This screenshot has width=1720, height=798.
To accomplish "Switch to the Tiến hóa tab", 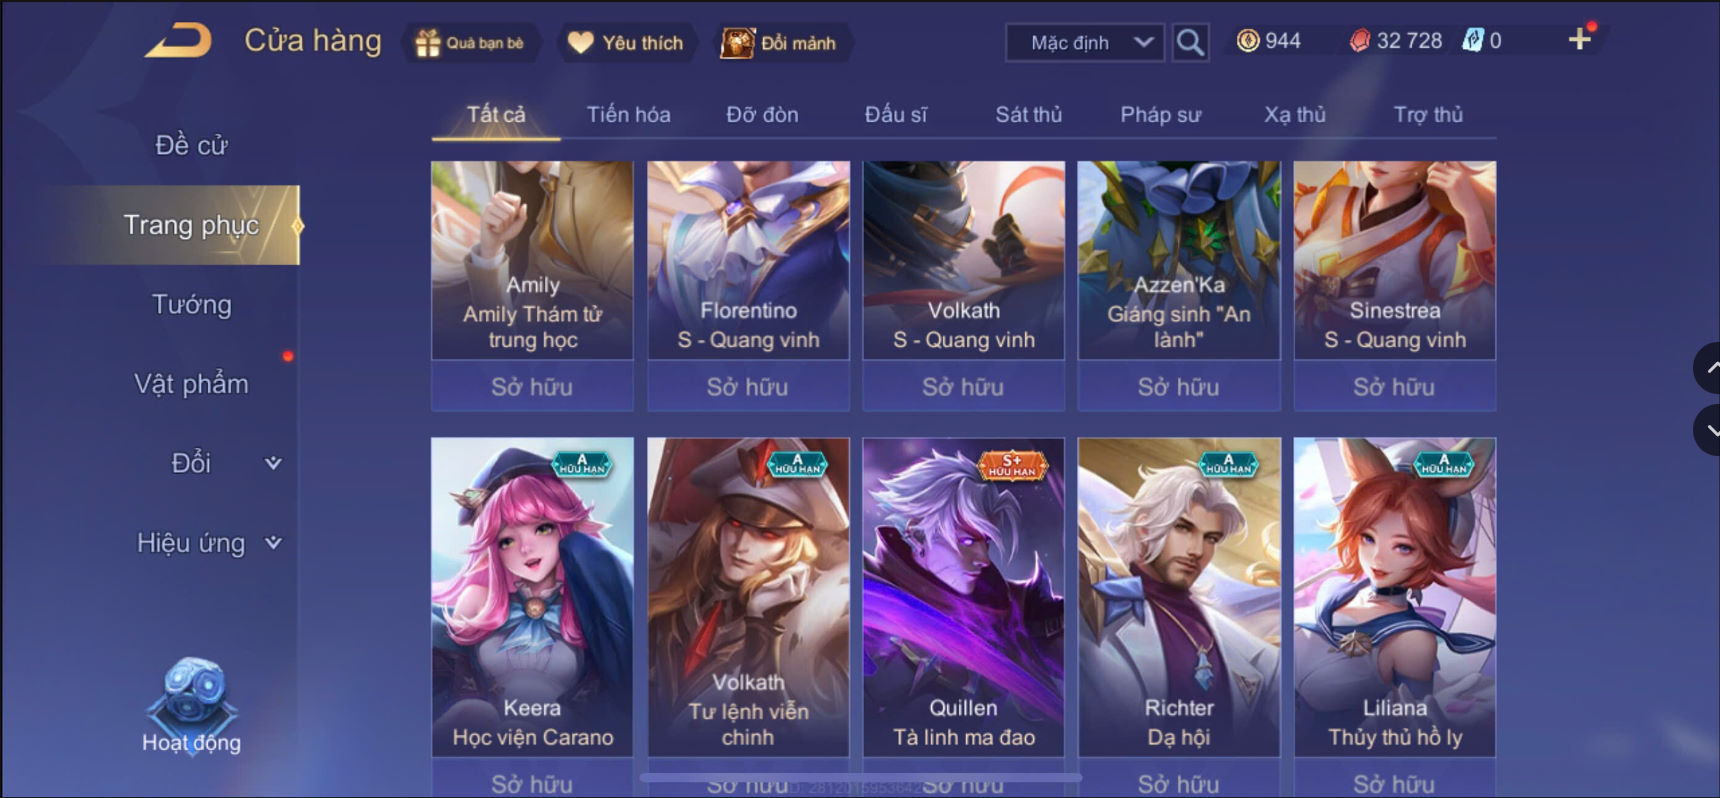I will click(x=628, y=115).
